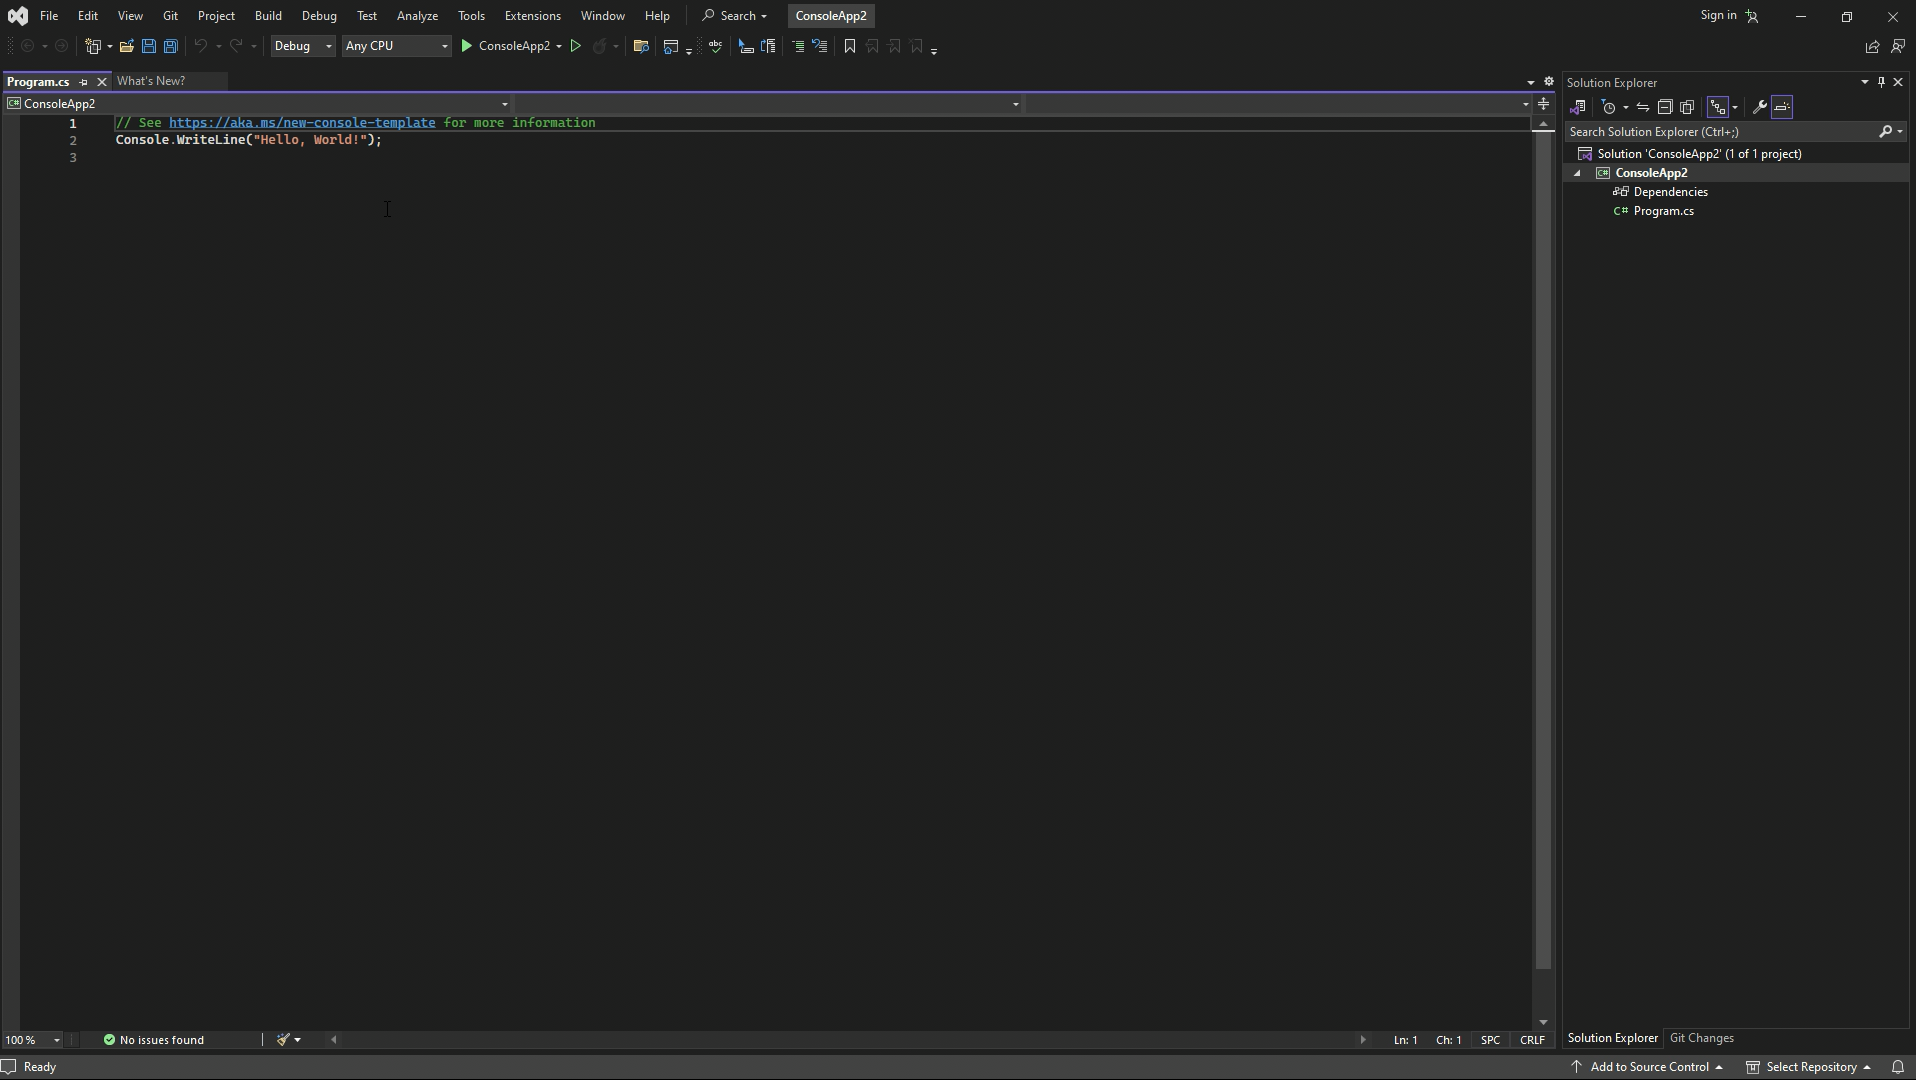The width and height of the screenshot is (1916, 1080).
Task: Close the Program.cs tab
Action: (x=101, y=82)
